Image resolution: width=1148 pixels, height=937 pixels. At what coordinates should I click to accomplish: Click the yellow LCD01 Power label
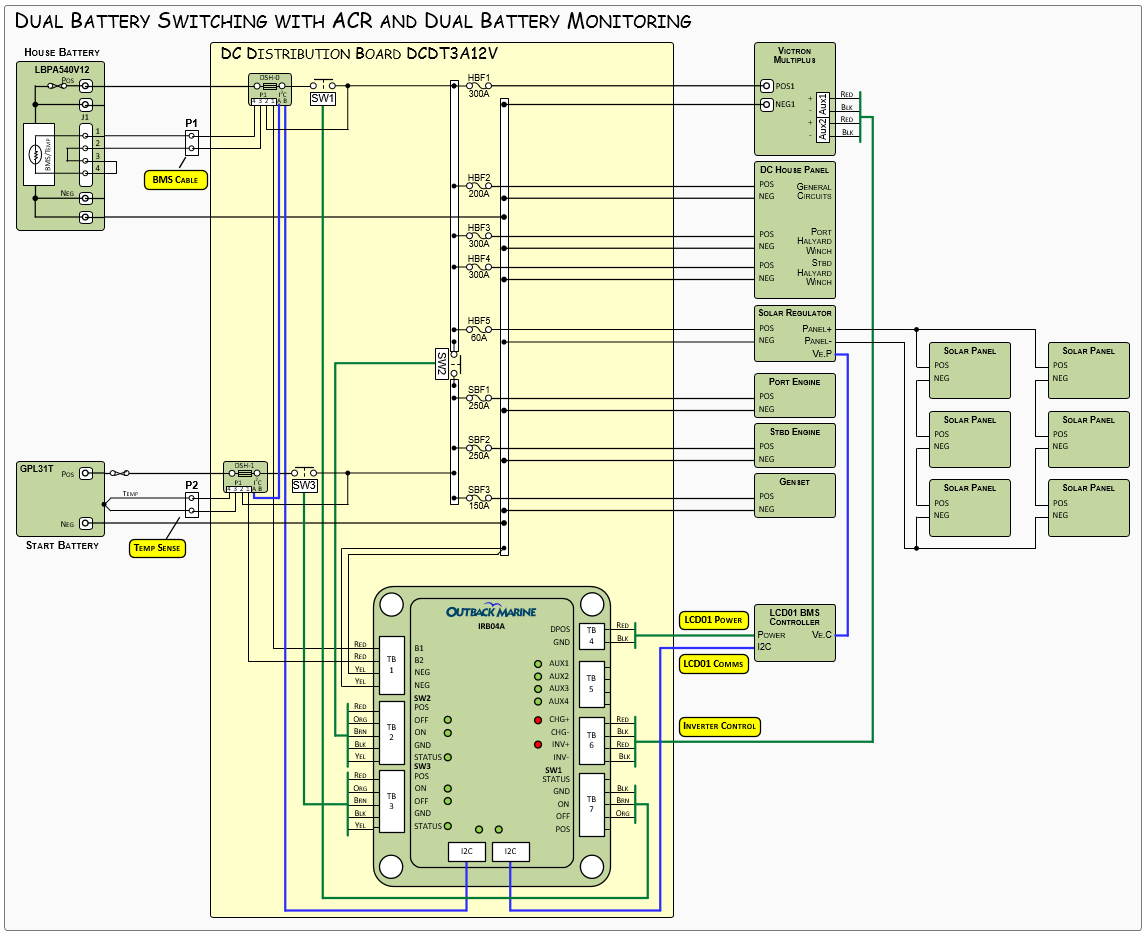click(714, 620)
